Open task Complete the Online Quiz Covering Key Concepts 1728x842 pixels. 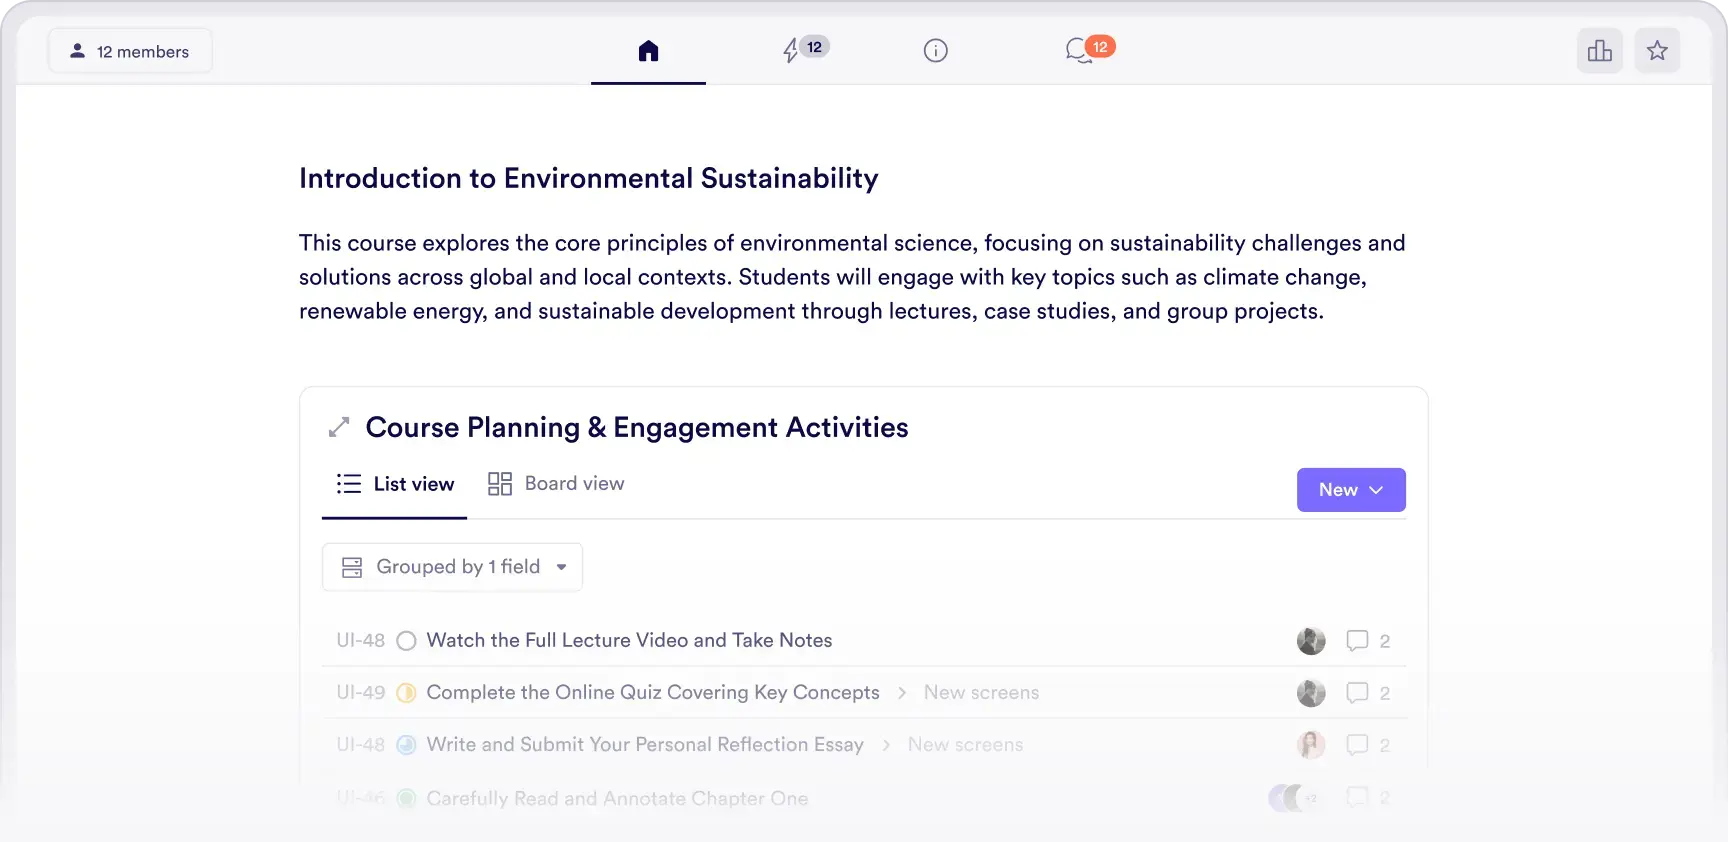(x=653, y=692)
